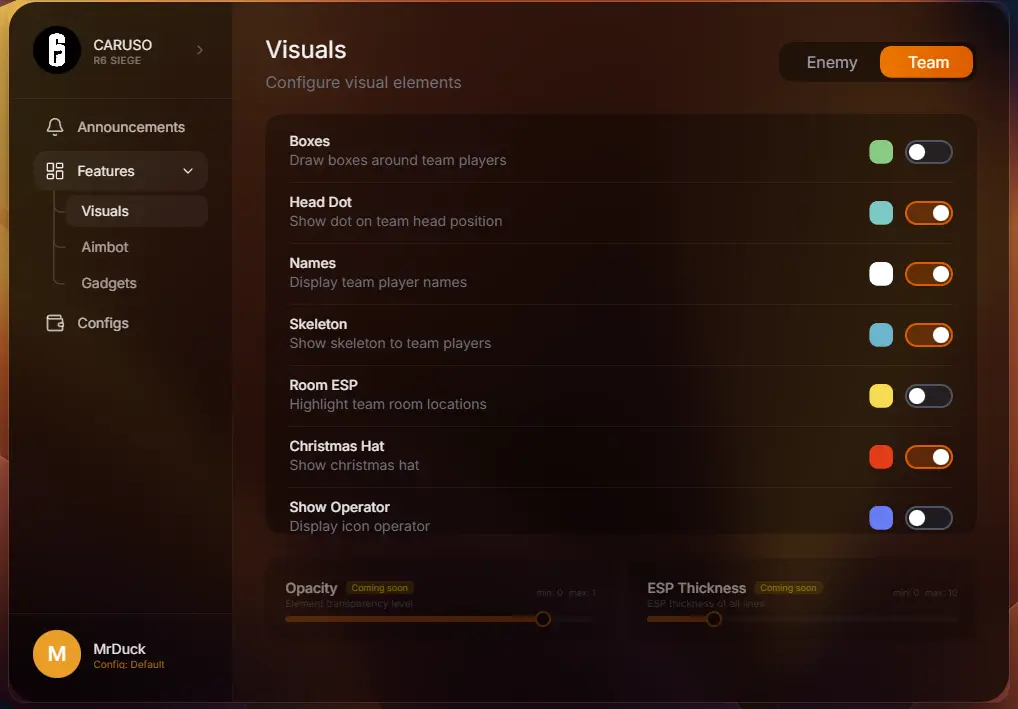Expand the arrow next to CARUSO
Image resolution: width=1018 pixels, height=709 pixels.
pyautogui.click(x=199, y=49)
